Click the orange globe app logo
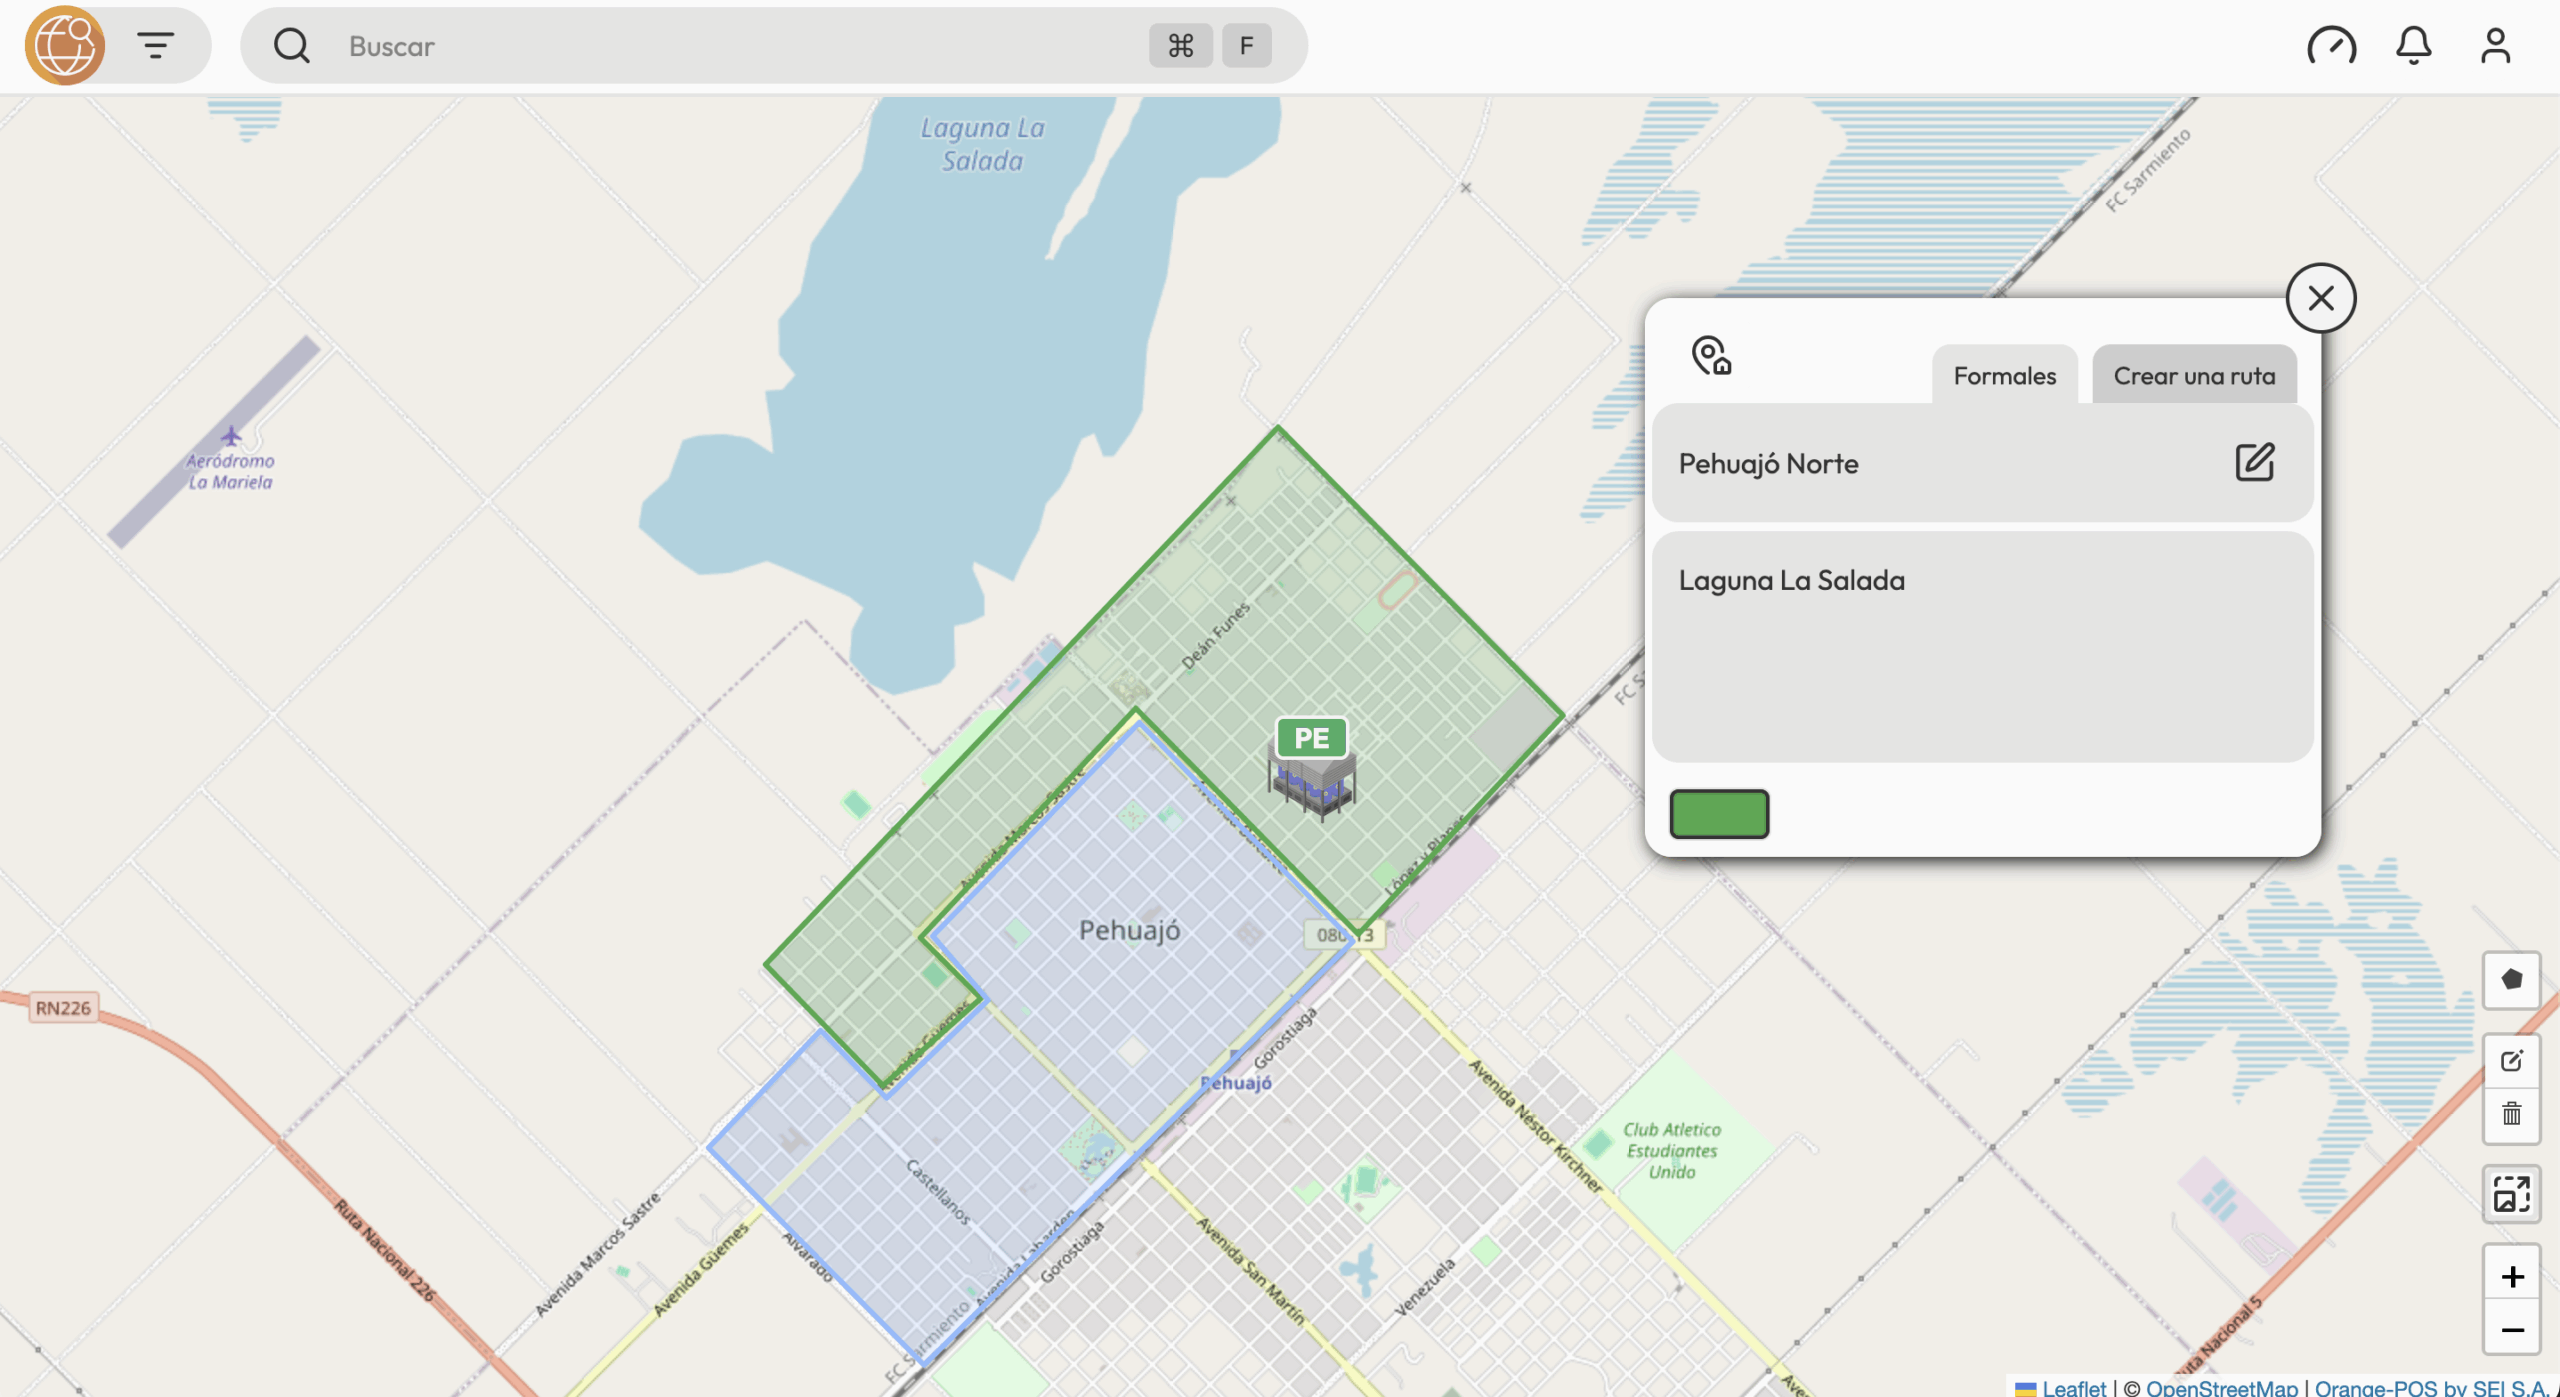The width and height of the screenshot is (2560, 1397). [x=65, y=45]
